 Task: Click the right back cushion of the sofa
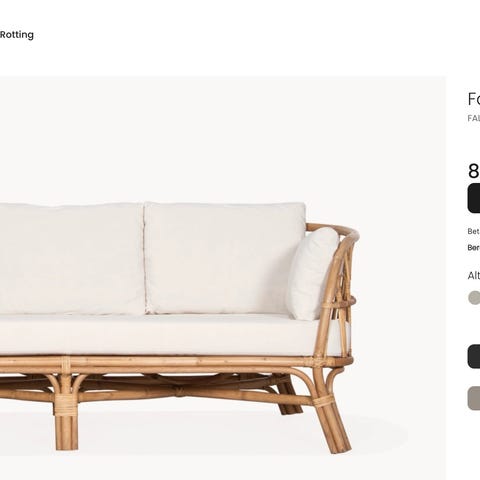click(x=225, y=258)
